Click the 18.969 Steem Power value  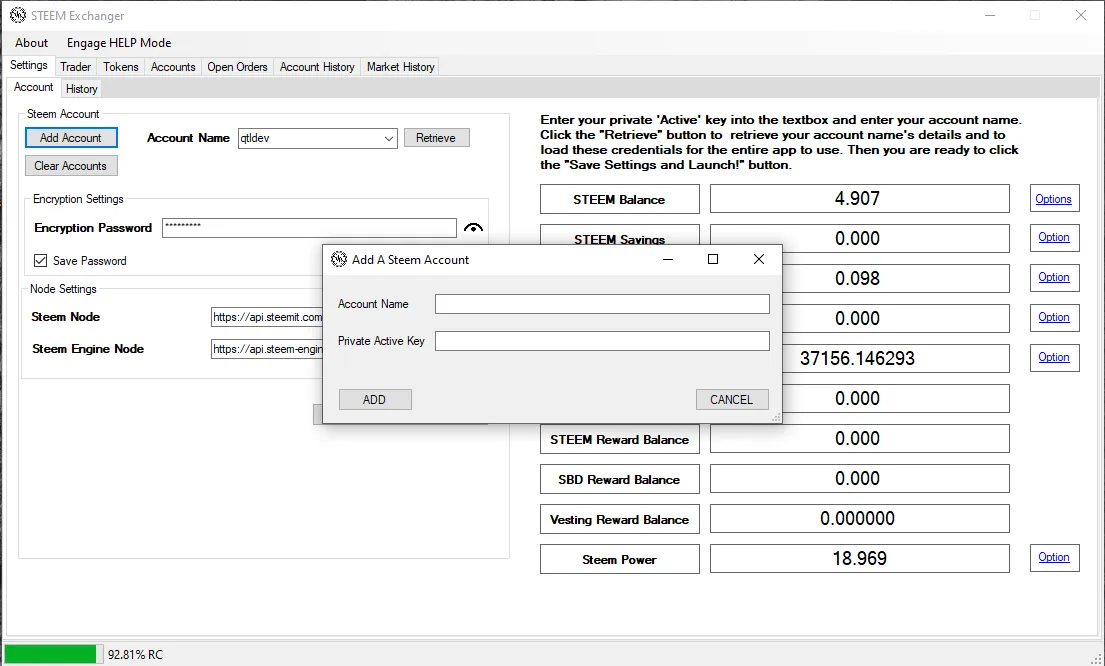859,559
